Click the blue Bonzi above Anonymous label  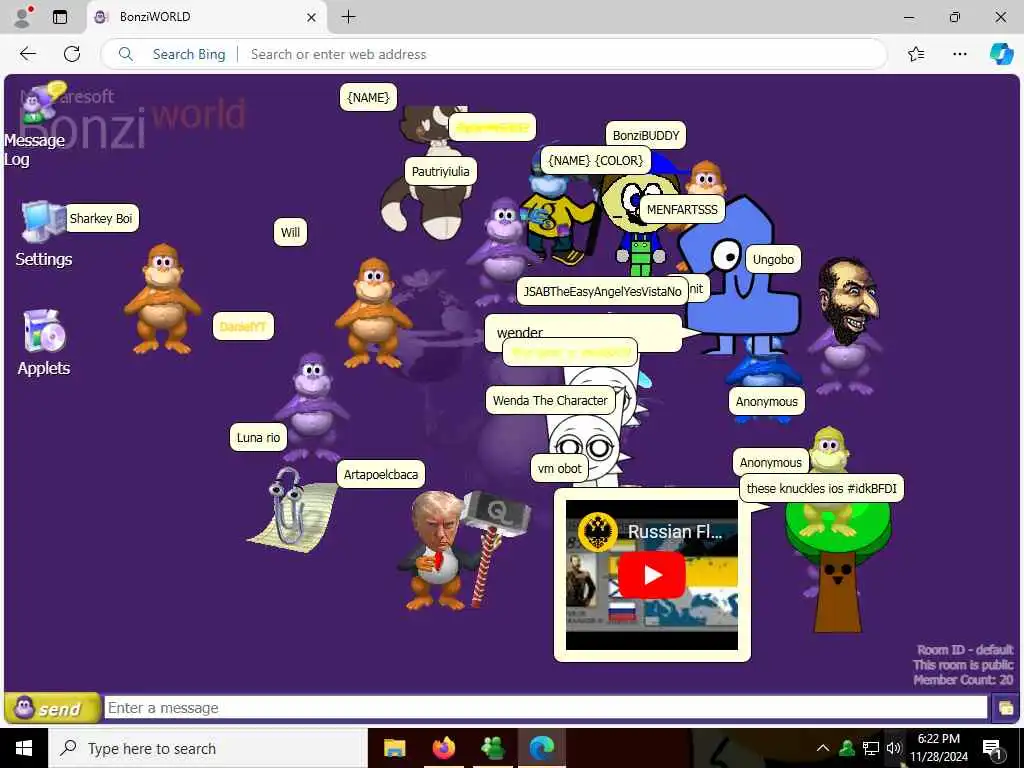click(763, 371)
